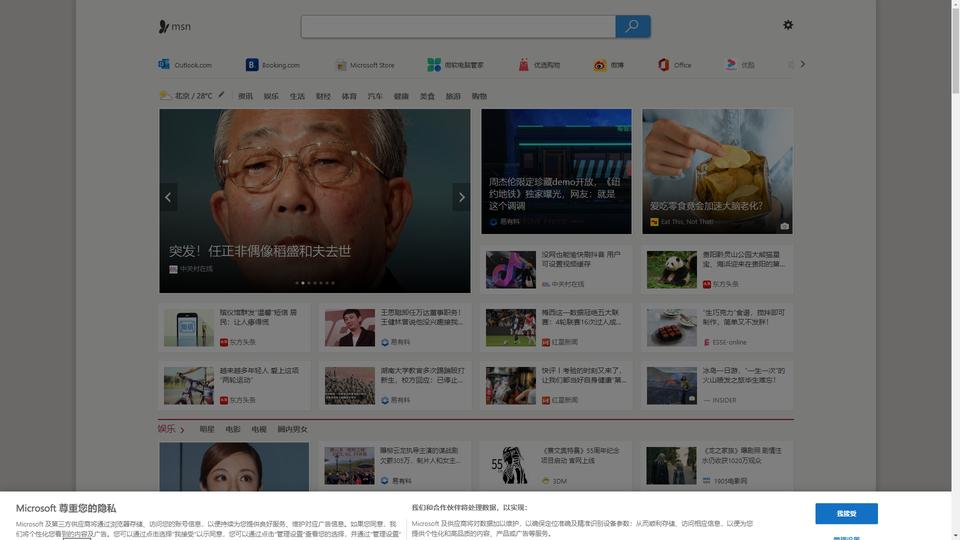Screen dimensions: 960x540
Task: Open the snack food brain aging story
Action: click(717, 171)
